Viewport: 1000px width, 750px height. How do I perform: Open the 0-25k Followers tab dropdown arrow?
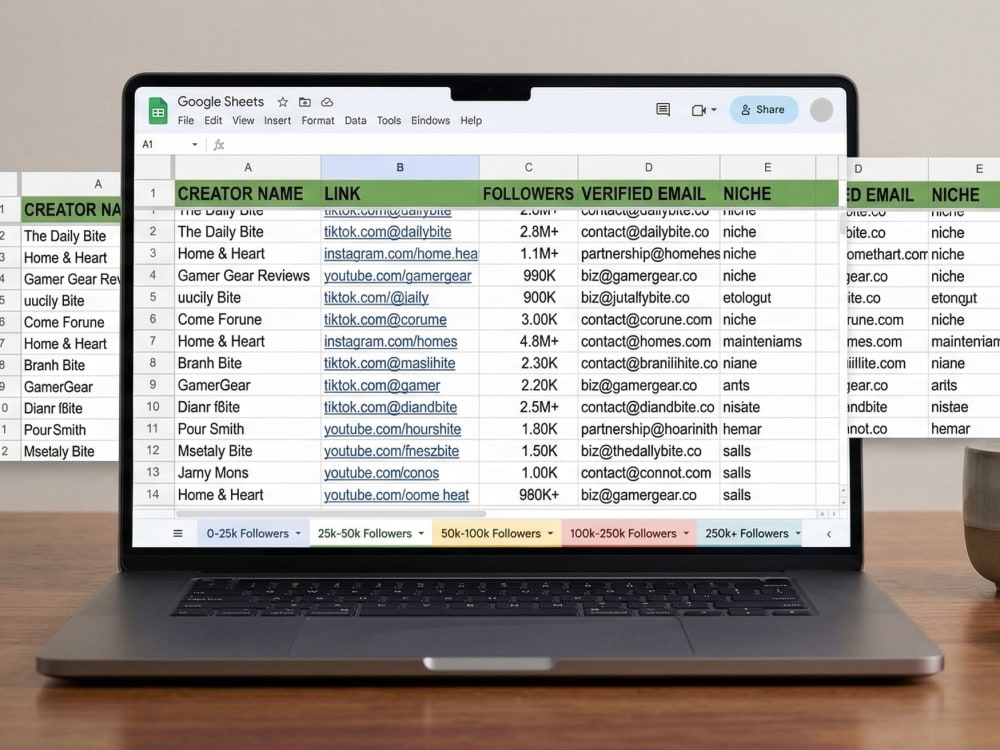298,534
